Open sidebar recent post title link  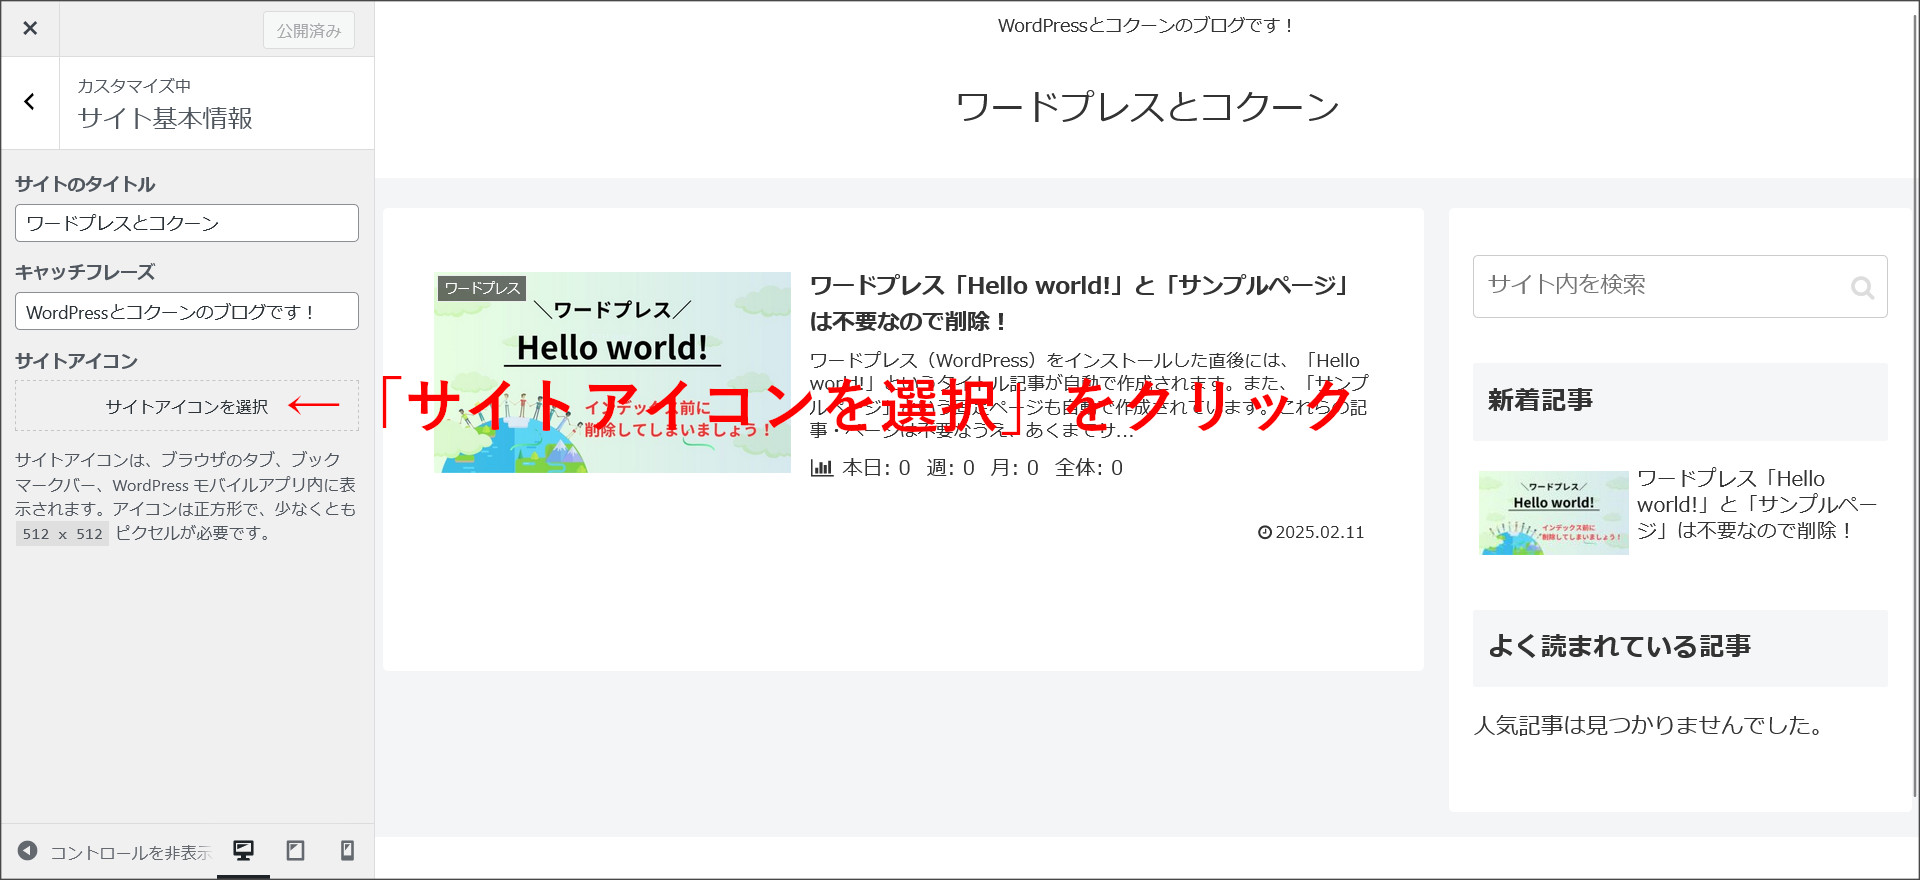pos(1757,504)
